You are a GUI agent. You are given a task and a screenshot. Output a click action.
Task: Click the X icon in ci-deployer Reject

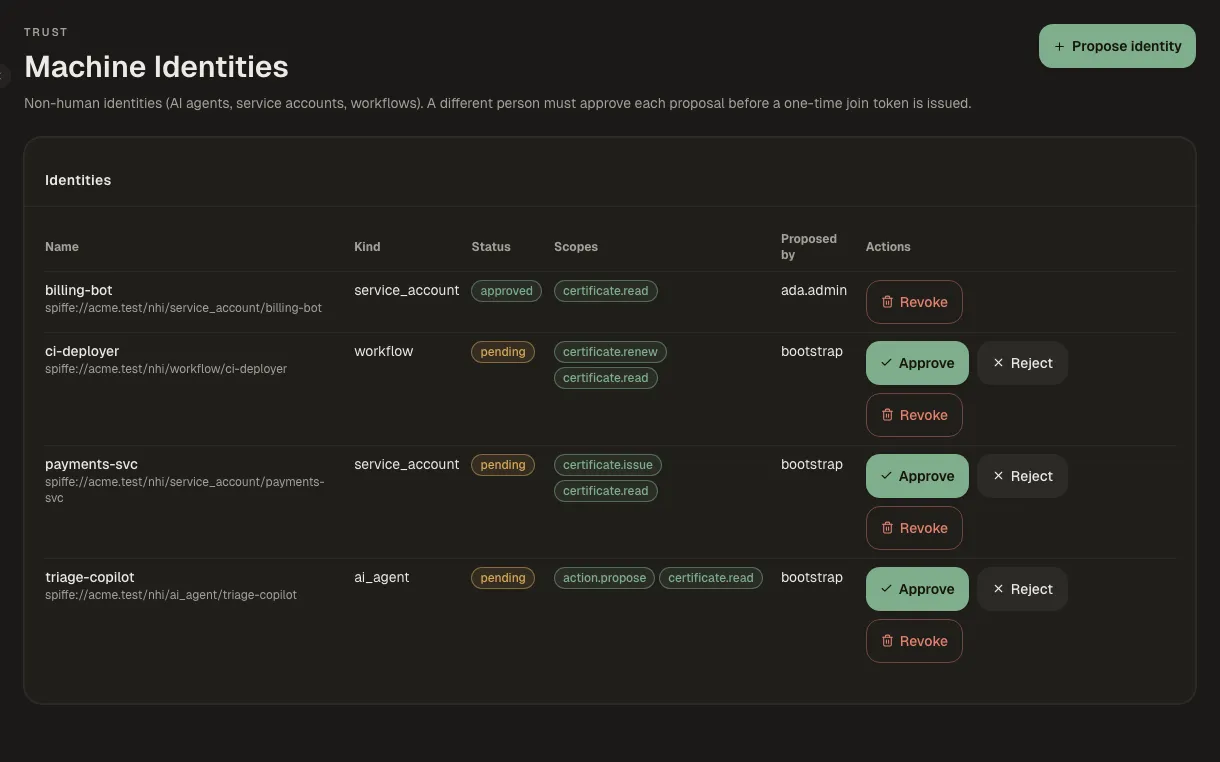pyautogui.click(x=998, y=363)
